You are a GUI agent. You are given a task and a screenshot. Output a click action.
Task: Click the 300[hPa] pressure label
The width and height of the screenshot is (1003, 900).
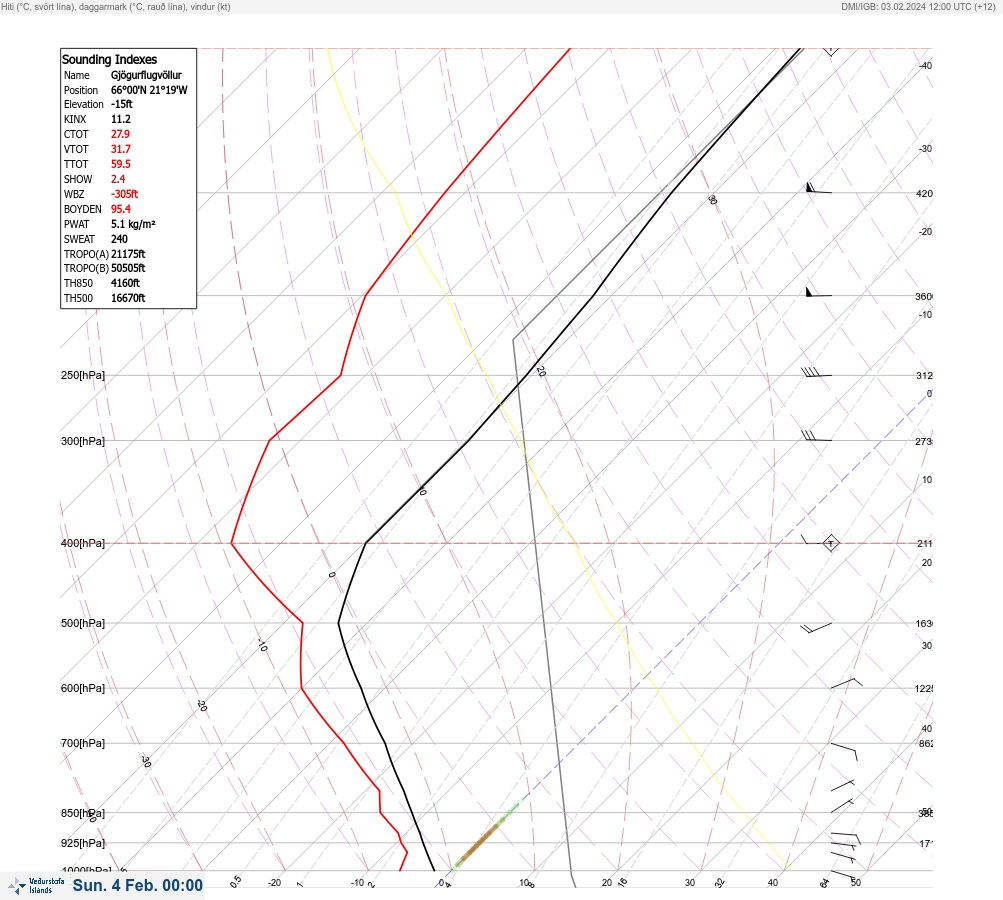pos(83,441)
